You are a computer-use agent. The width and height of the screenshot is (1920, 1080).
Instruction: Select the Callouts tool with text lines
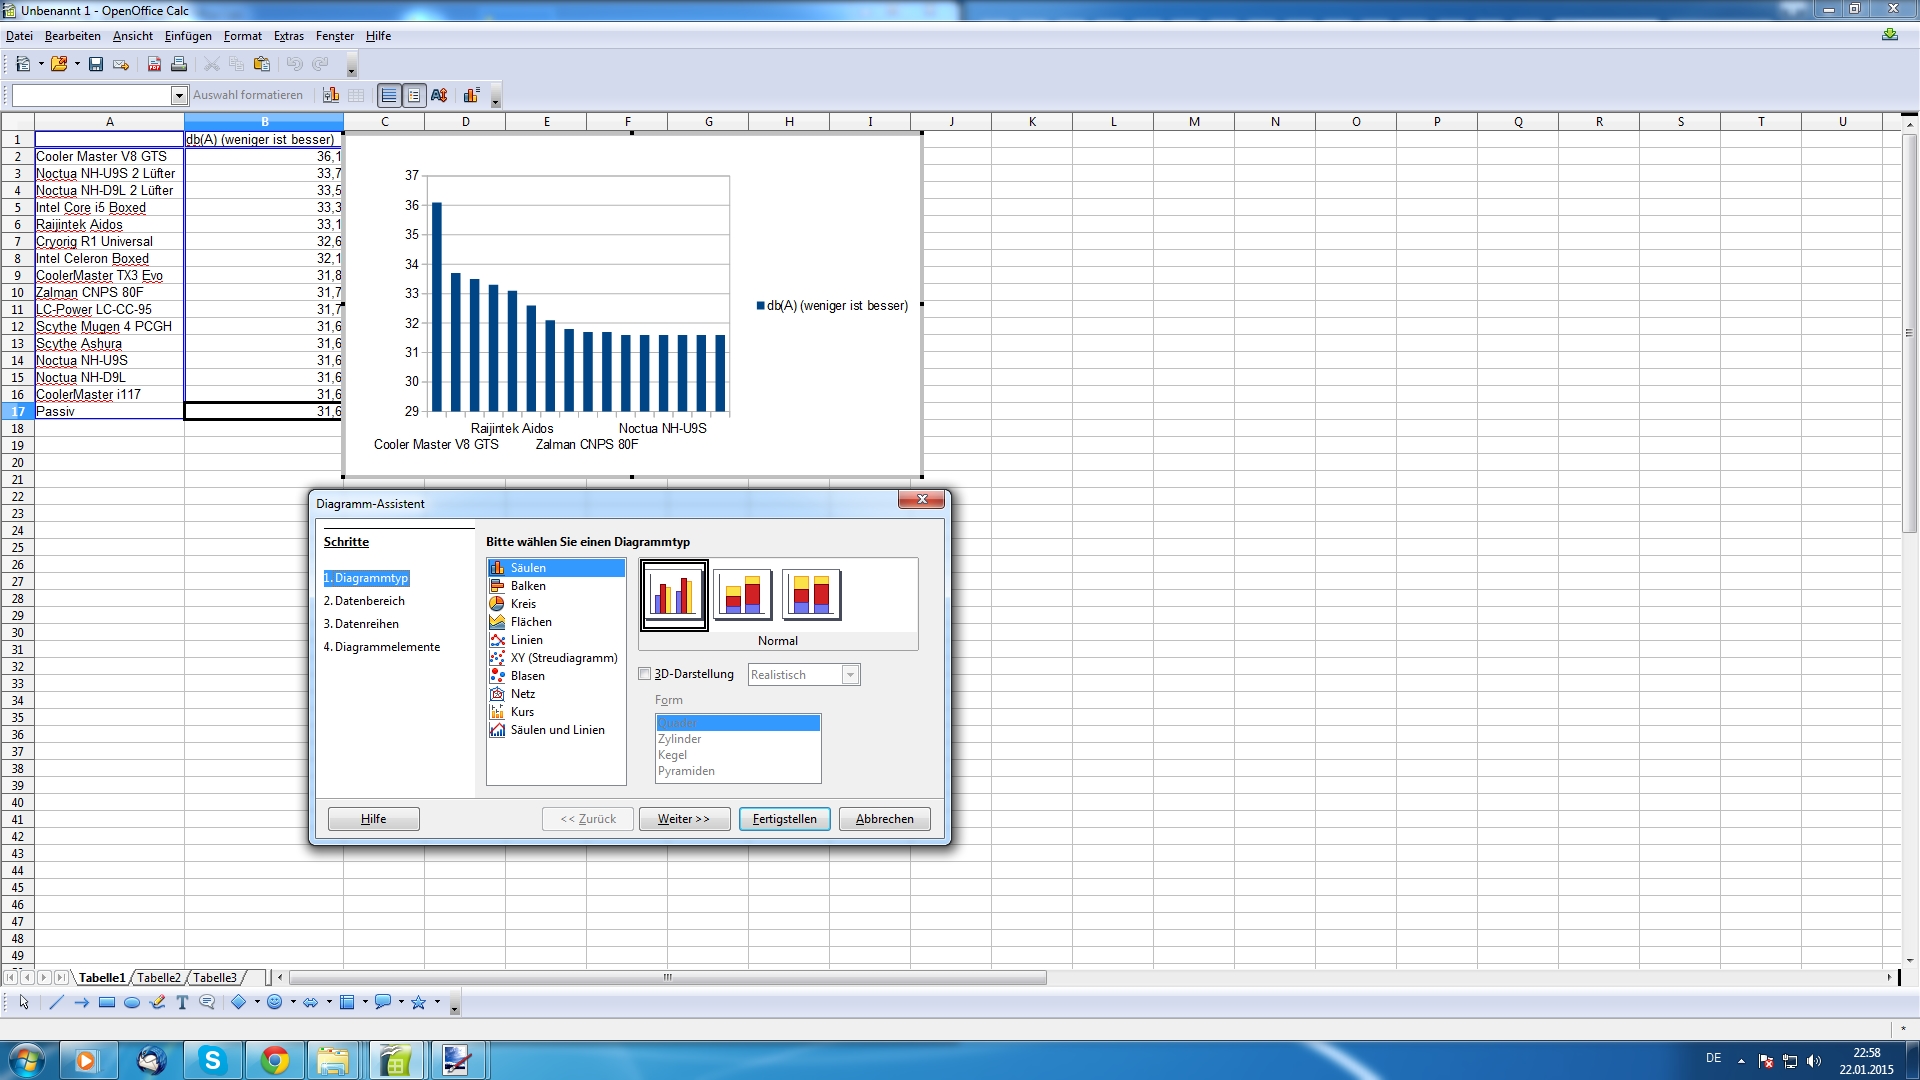[x=207, y=1002]
